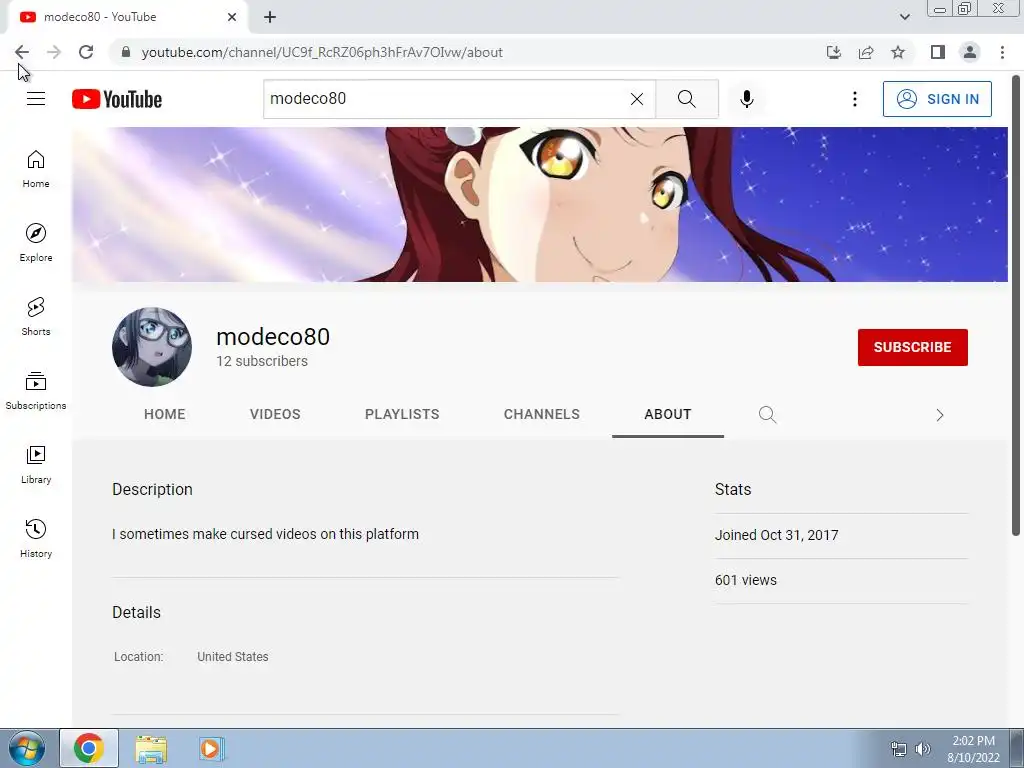The height and width of the screenshot is (768, 1024).
Task: Click the volume speaker tray icon
Action: pos(923,748)
